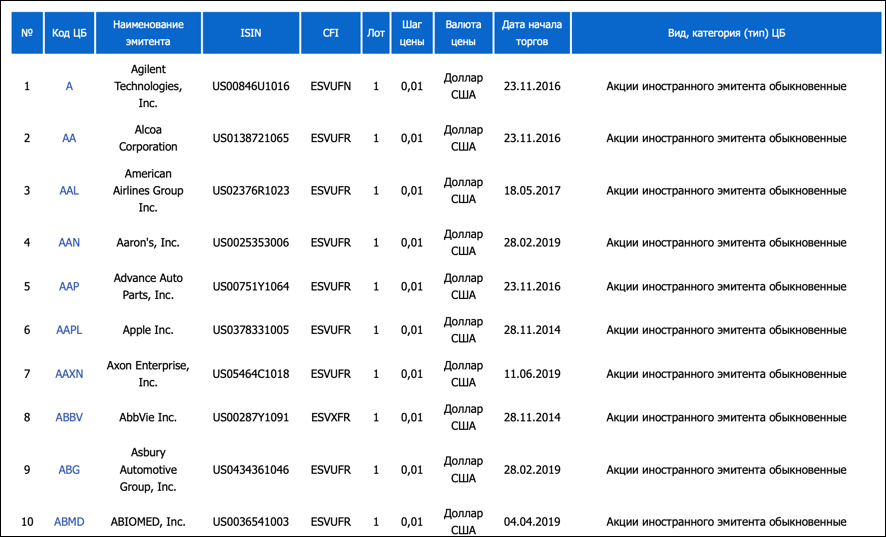Screen dimensions: 886x537
Task: Click the date 28.11.2014 in Apple row
Action: 532,330
